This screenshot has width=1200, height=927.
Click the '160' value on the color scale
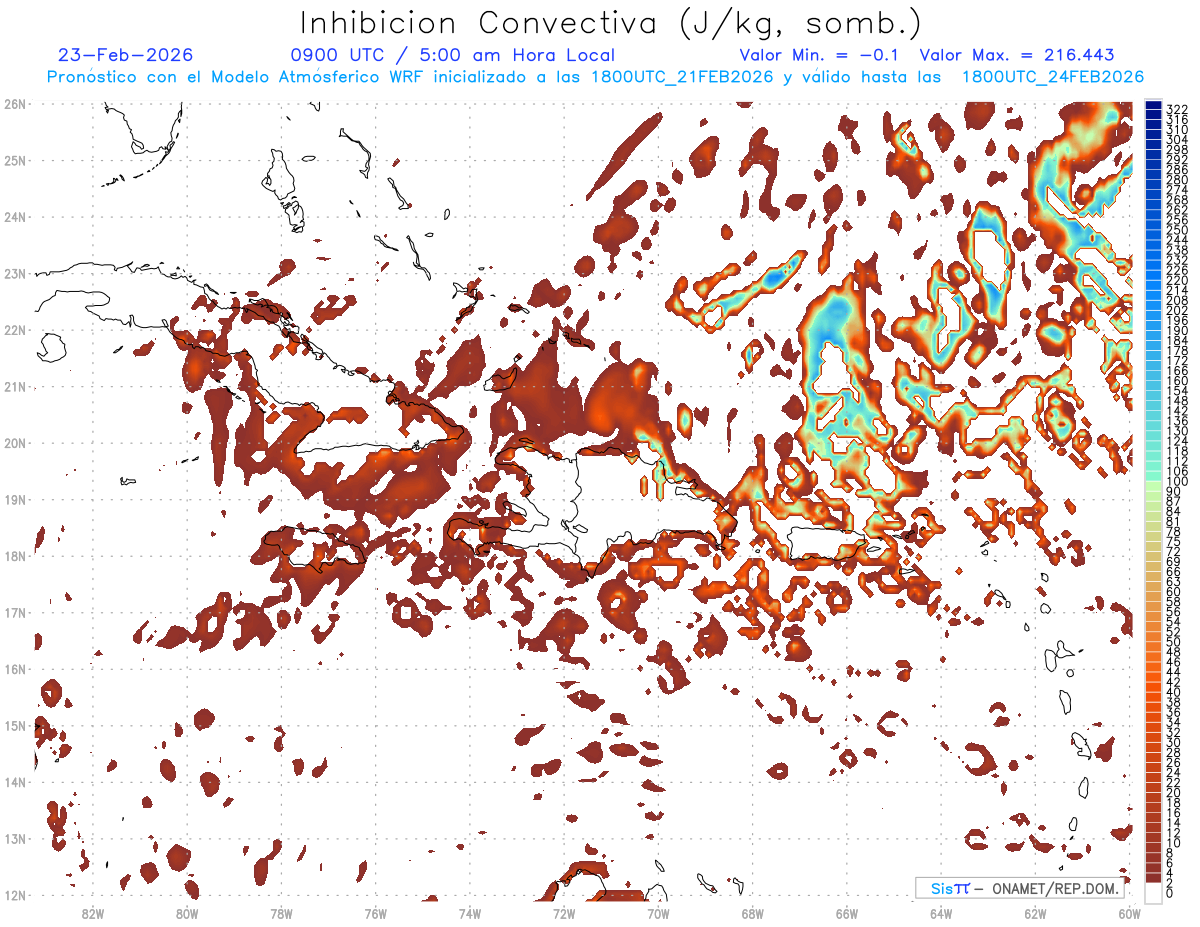[1176, 381]
